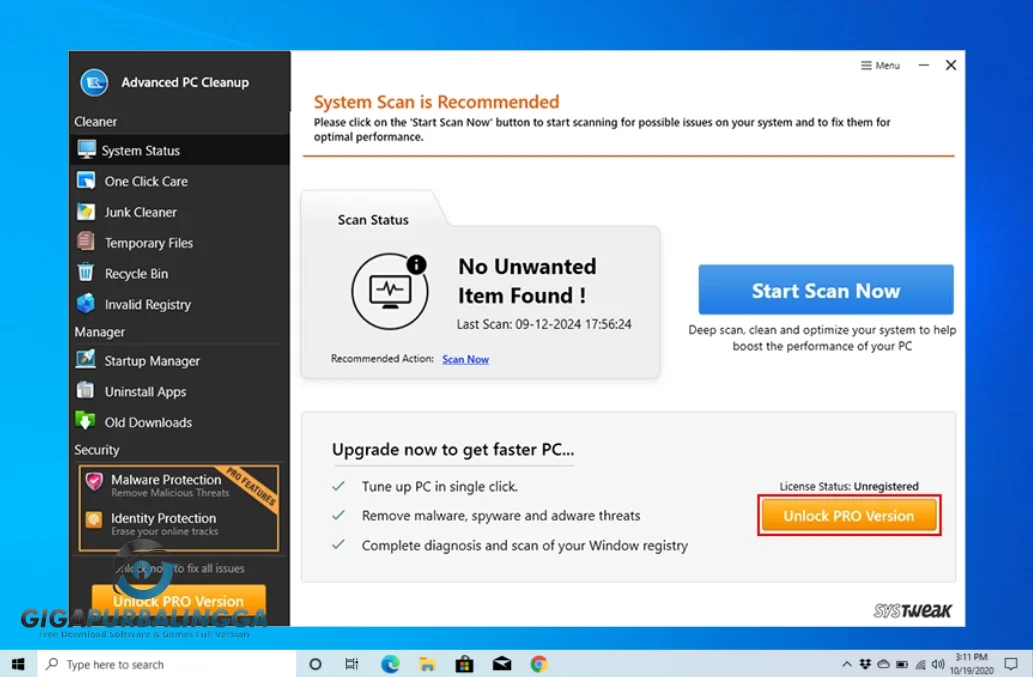Click 'System Scan is Recommended' heading
This screenshot has height=677, width=1033.
(x=436, y=102)
